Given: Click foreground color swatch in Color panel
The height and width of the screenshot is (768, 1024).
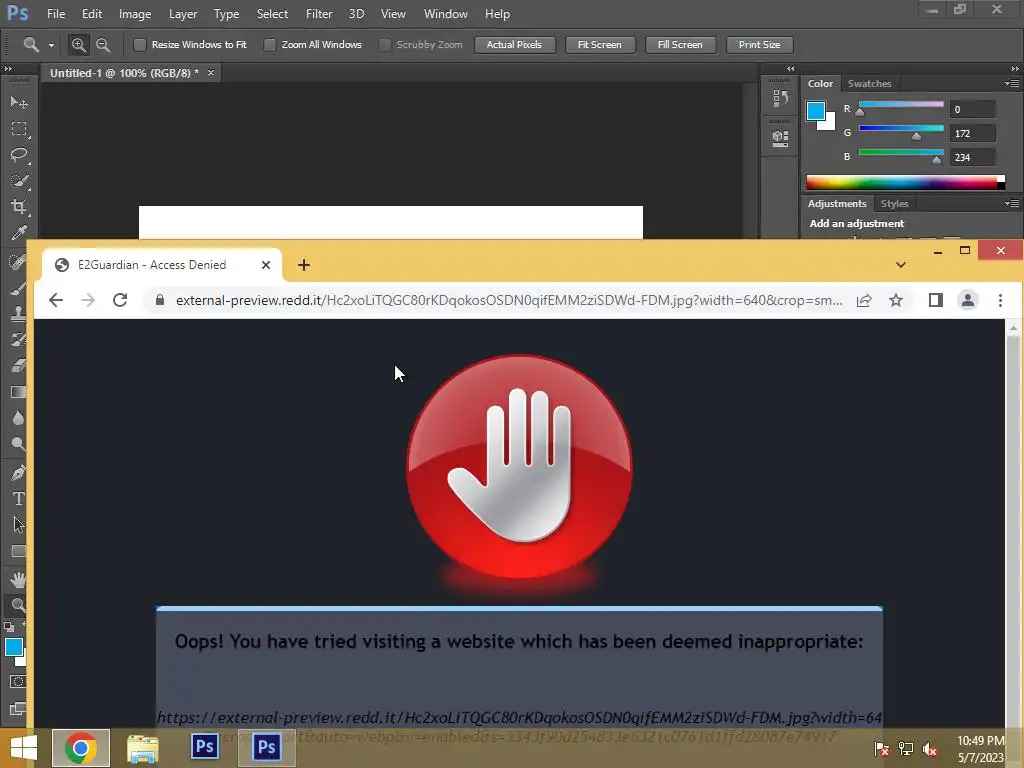Looking at the screenshot, I should pos(816,111).
